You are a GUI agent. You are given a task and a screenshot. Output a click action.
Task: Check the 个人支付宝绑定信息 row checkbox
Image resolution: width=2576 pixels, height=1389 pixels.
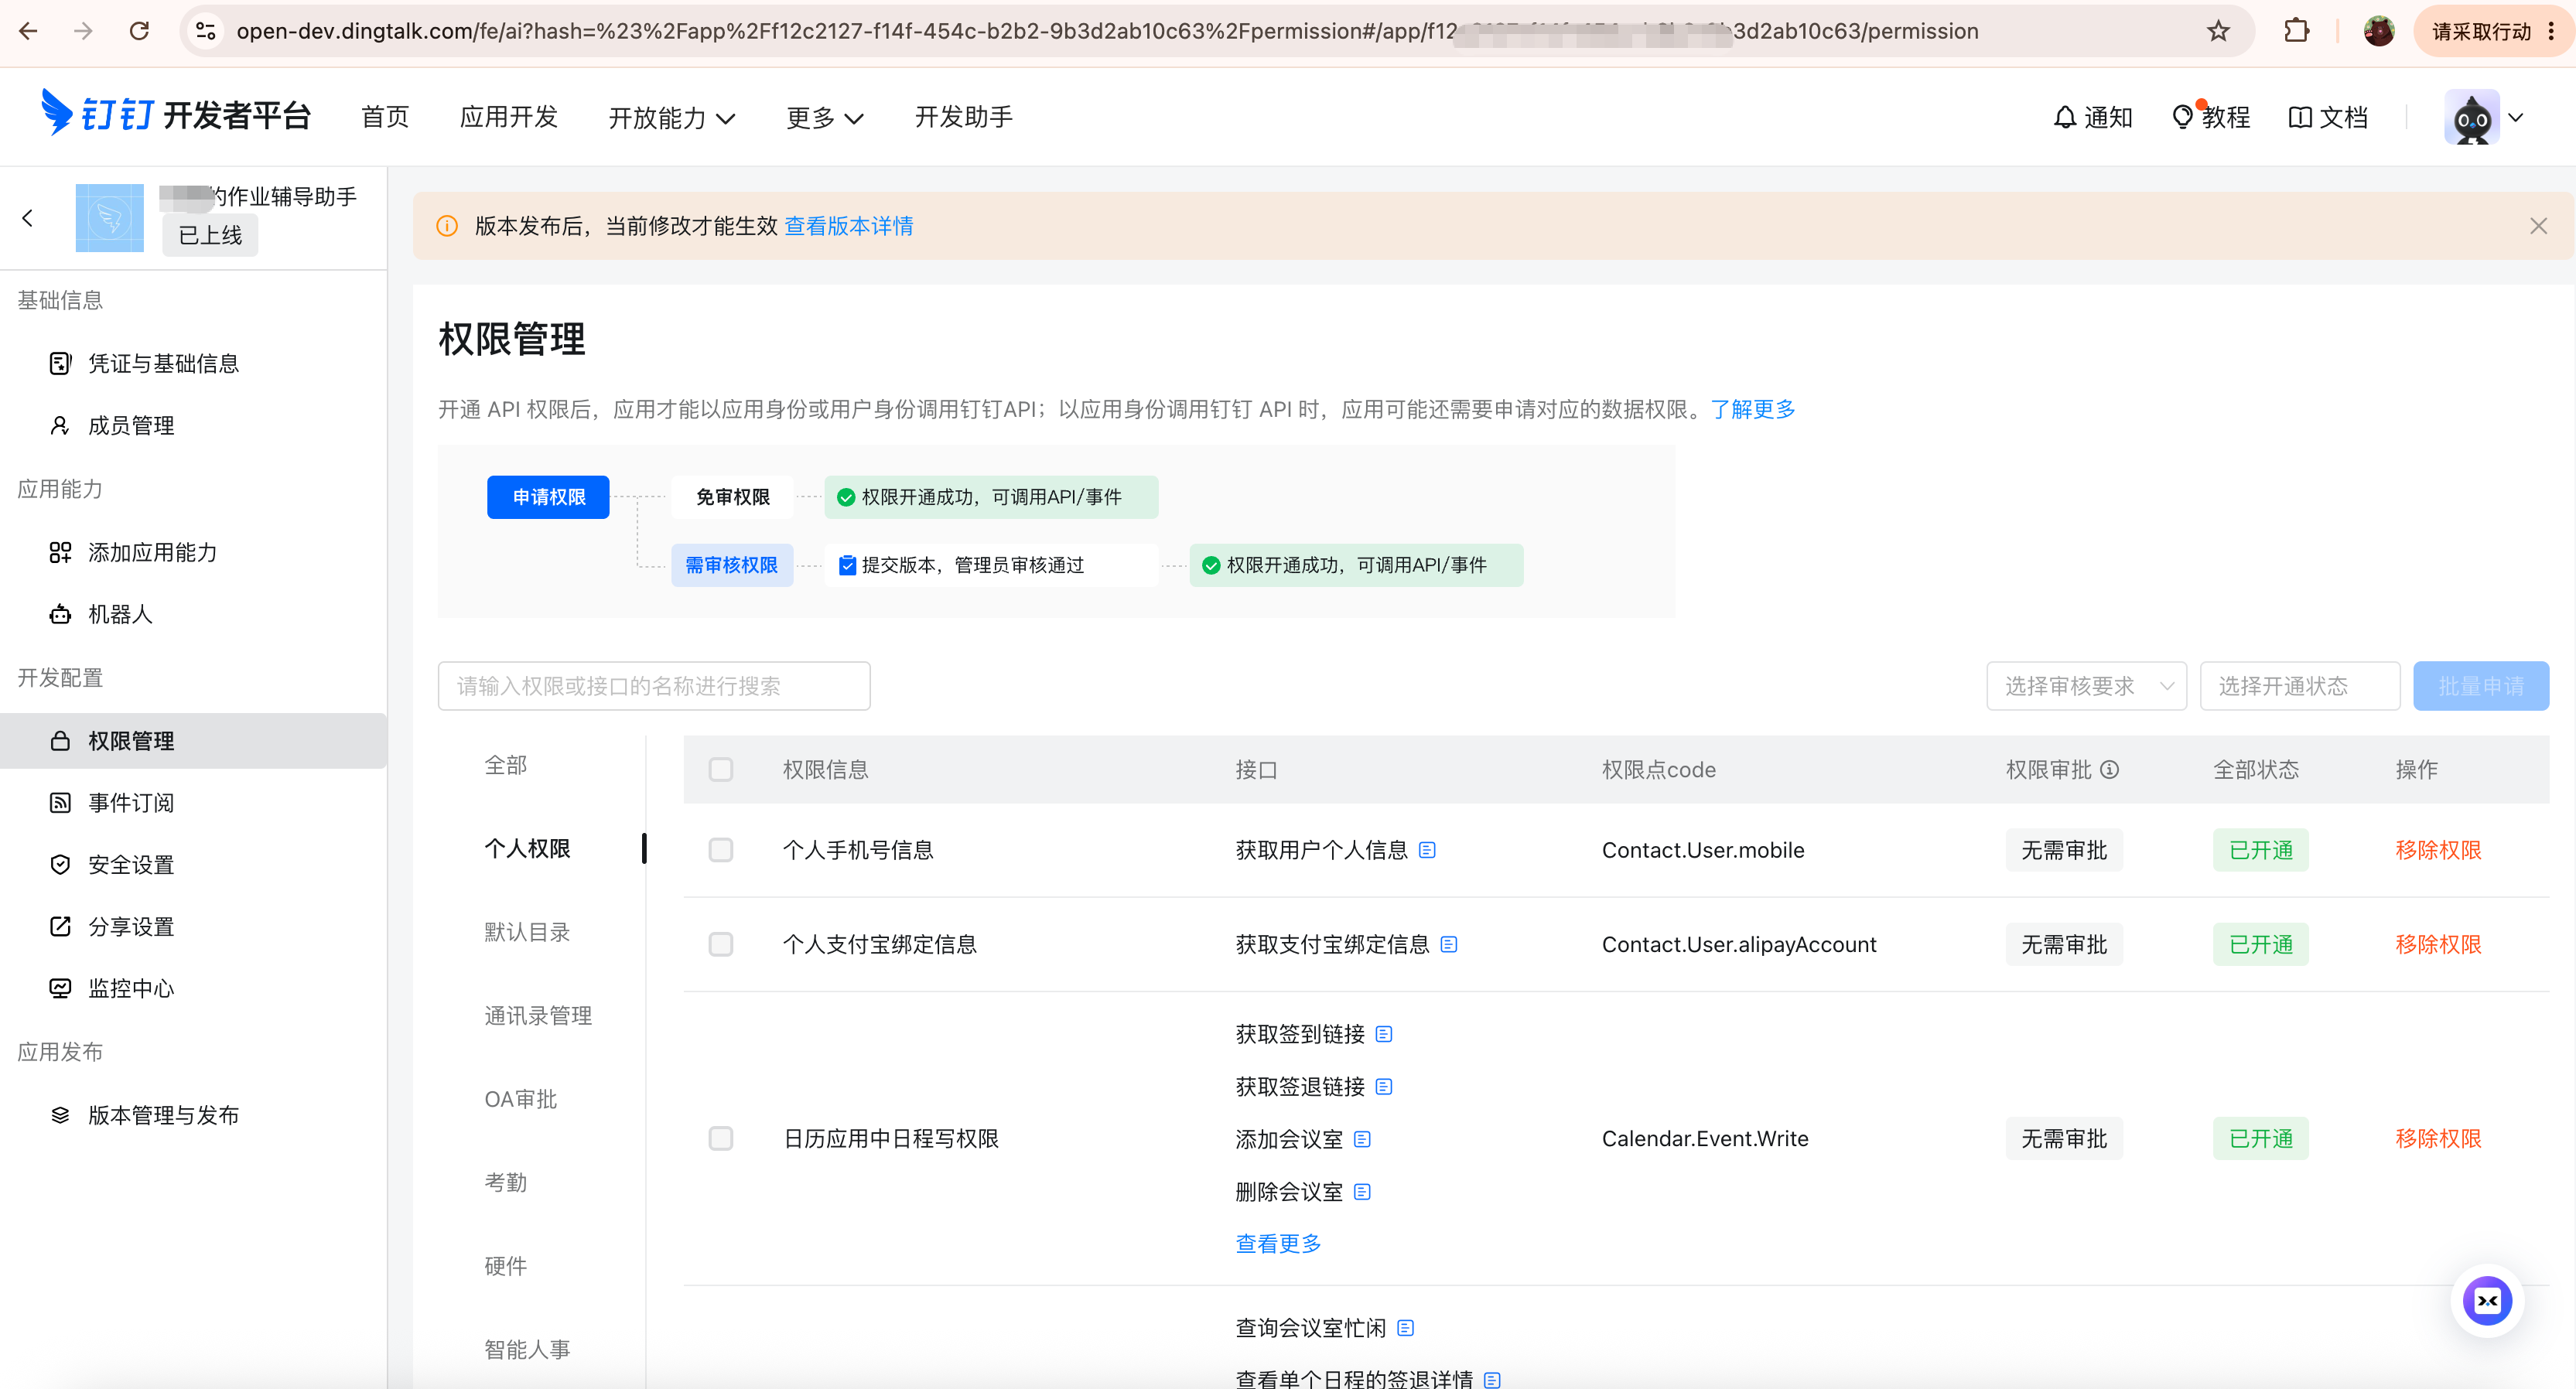click(720, 944)
